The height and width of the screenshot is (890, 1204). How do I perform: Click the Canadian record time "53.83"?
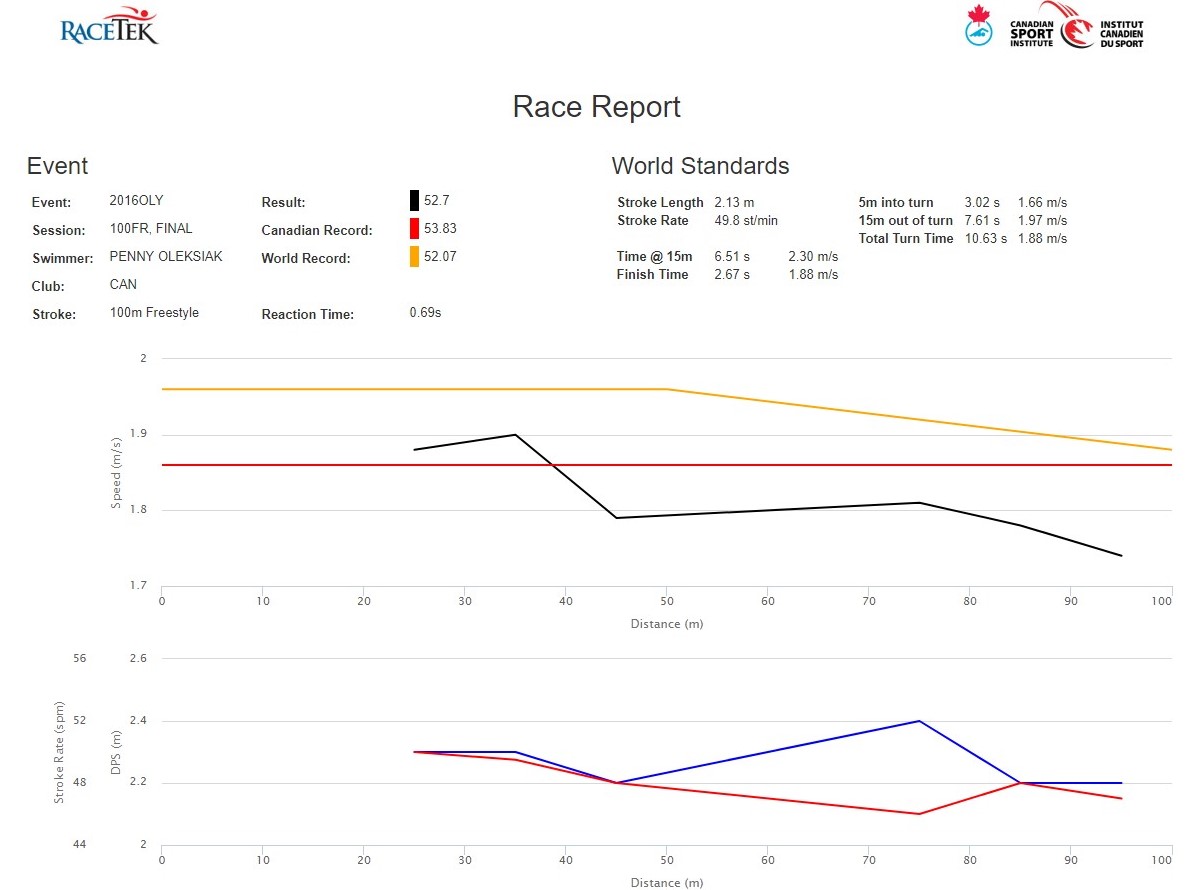[x=440, y=228]
